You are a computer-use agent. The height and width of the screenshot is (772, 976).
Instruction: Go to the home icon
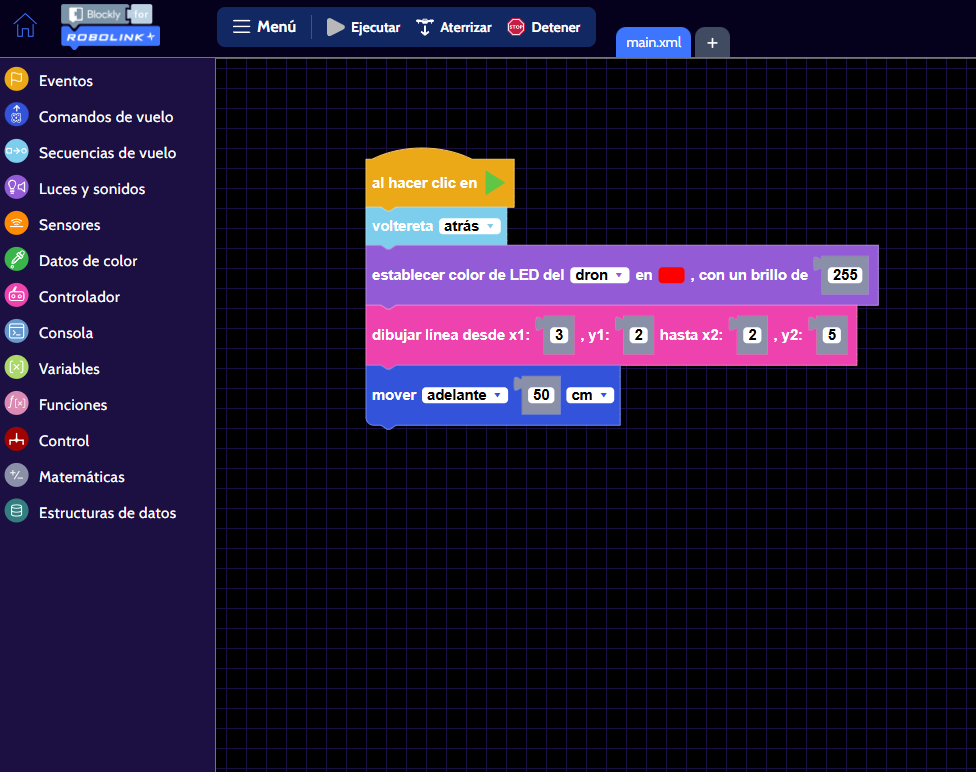(x=26, y=26)
